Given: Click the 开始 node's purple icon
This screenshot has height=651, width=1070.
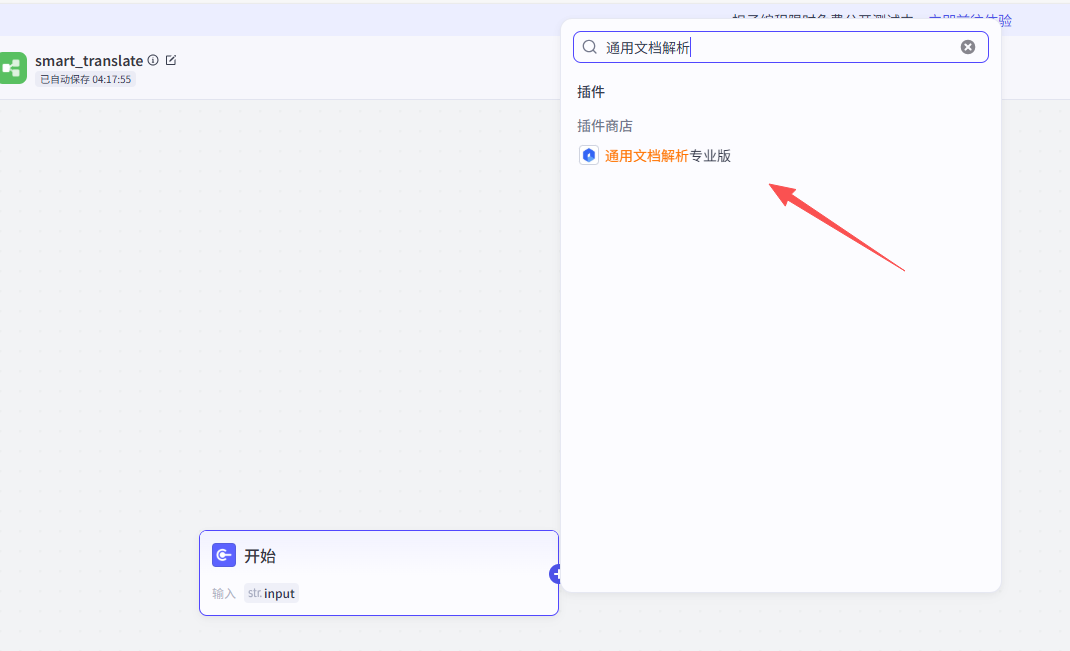Looking at the screenshot, I should 224,555.
